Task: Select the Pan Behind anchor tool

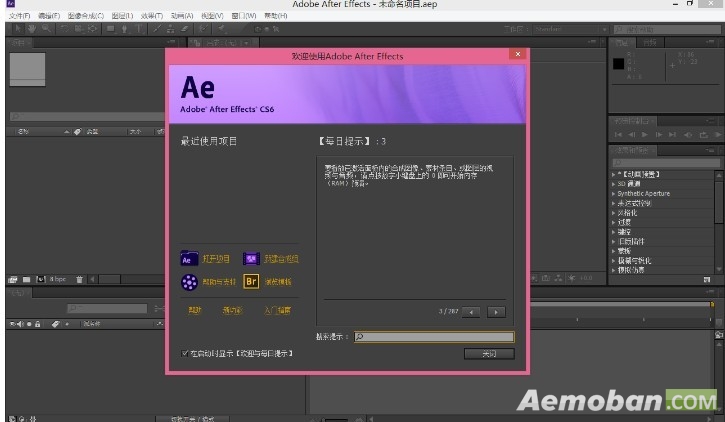Action: pyautogui.click(x=92, y=29)
